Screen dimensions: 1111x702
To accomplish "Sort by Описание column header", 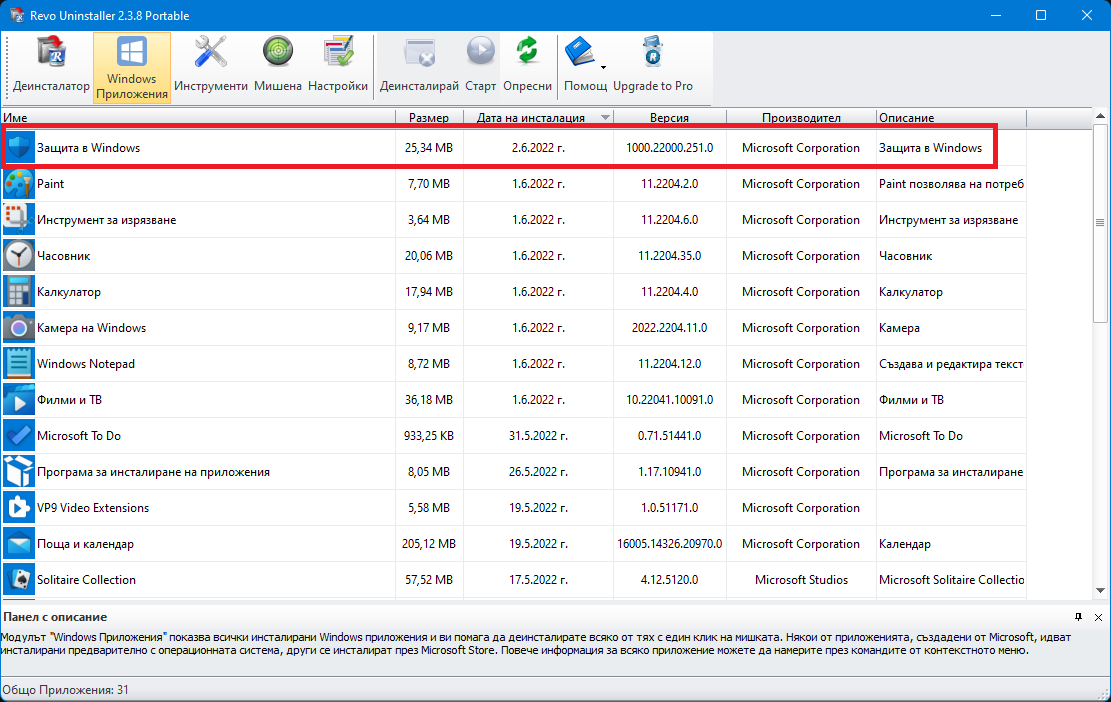I will pos(951,118).
